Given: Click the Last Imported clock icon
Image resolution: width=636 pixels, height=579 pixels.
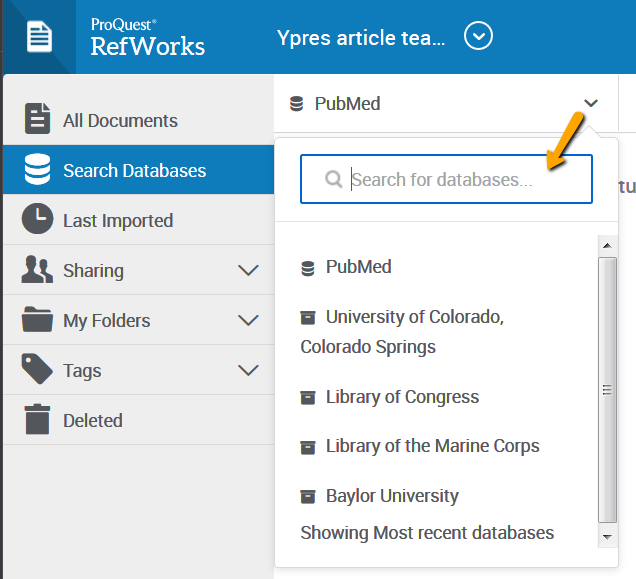Looking at the screenshot, I should click(x=37, y=220).
